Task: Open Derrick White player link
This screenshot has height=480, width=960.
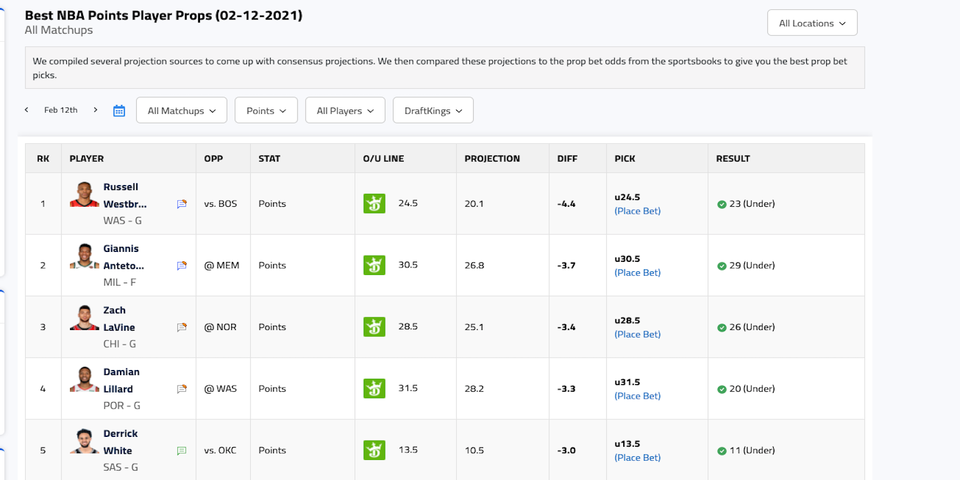Action: click(x=121, y=442)
